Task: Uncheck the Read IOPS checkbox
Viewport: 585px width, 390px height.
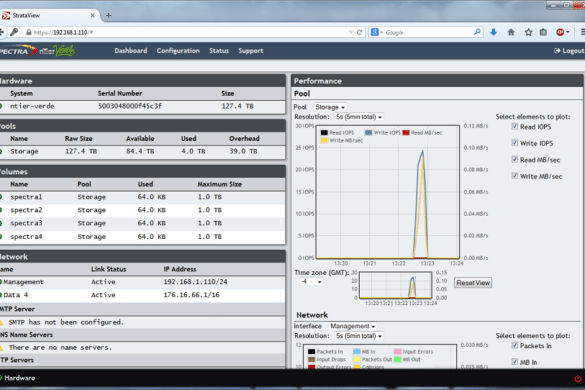Action: coord(514,127)
